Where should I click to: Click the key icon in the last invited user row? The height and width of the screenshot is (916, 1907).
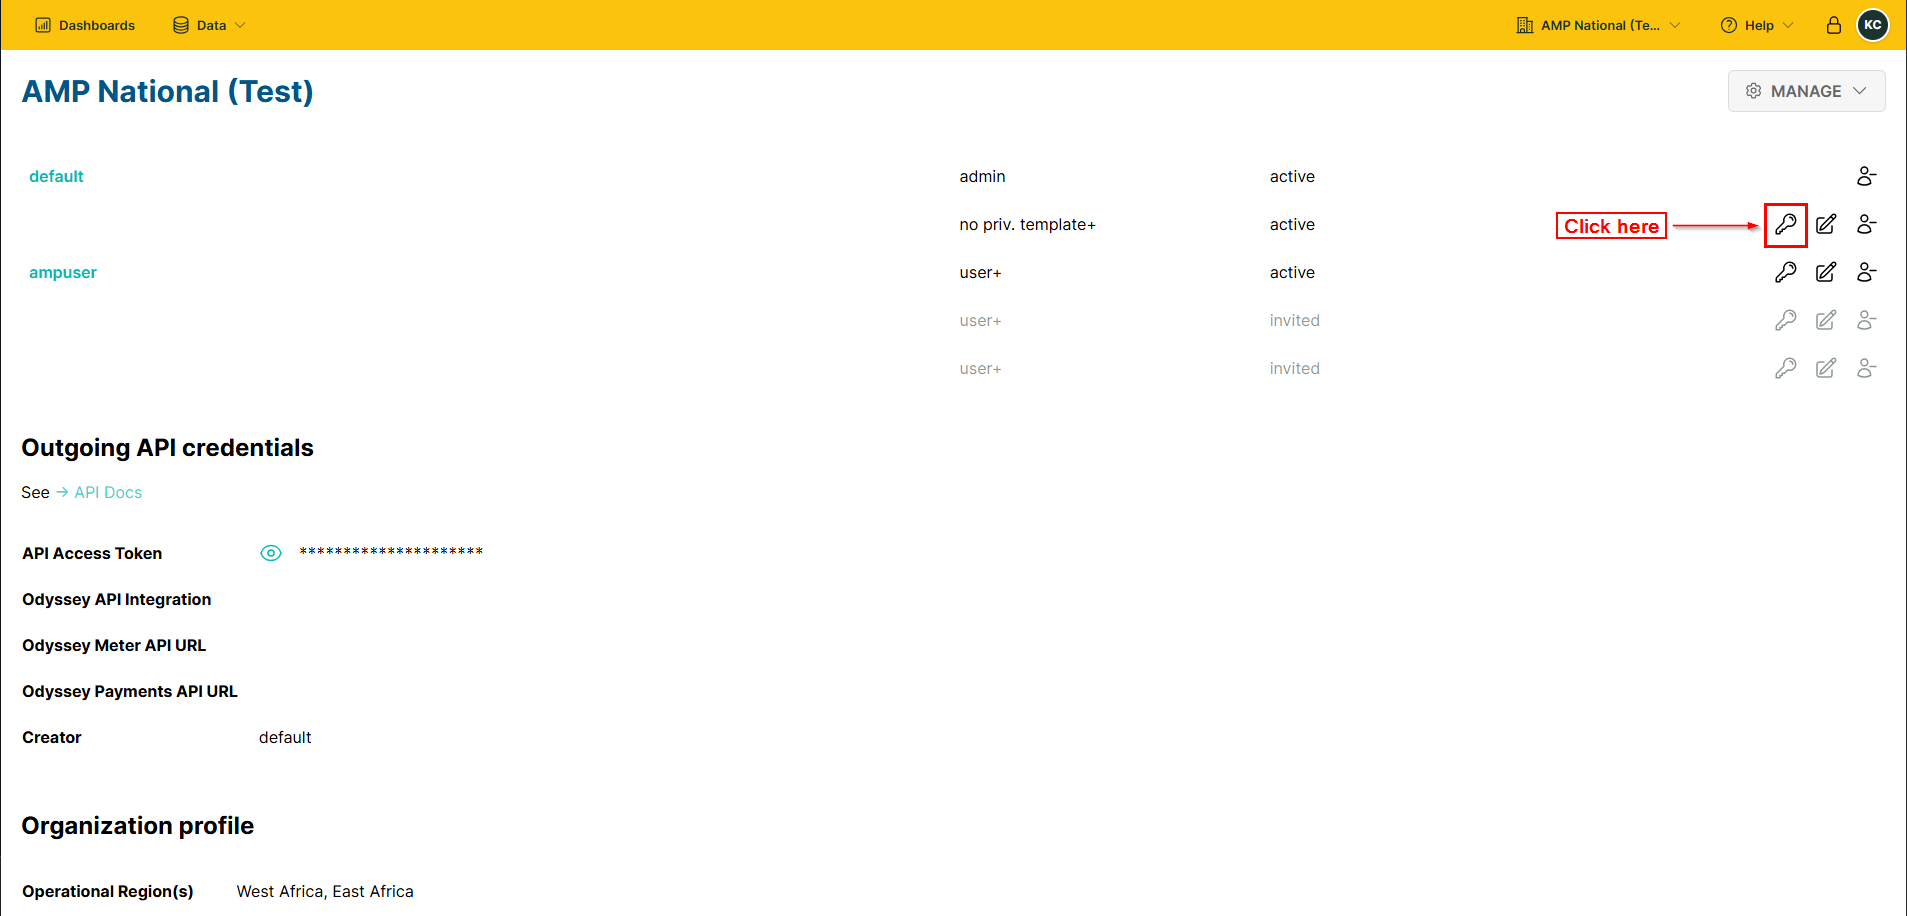pyautogui.click(x=1785, y=368)
